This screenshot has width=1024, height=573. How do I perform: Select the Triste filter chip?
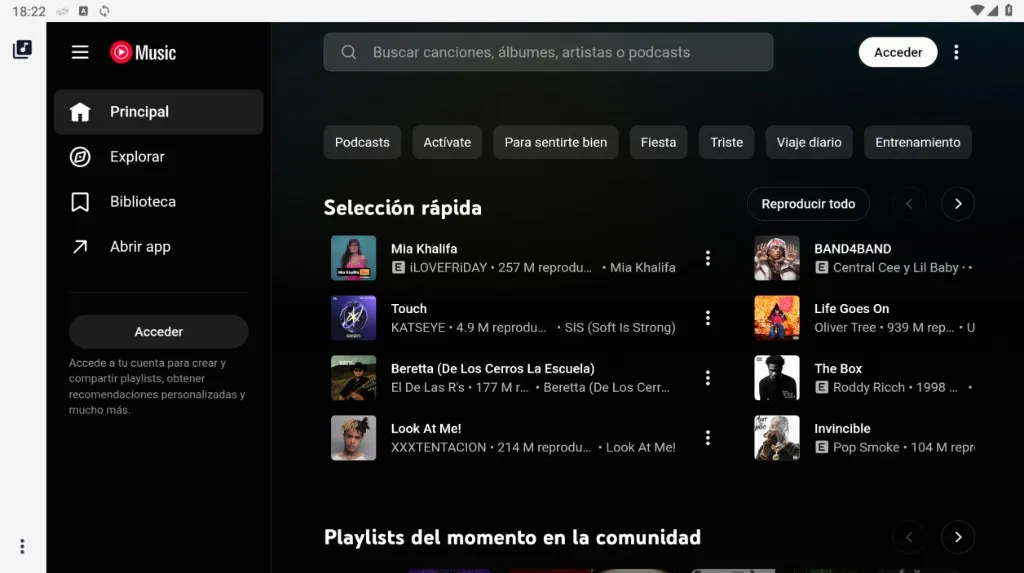727,142
